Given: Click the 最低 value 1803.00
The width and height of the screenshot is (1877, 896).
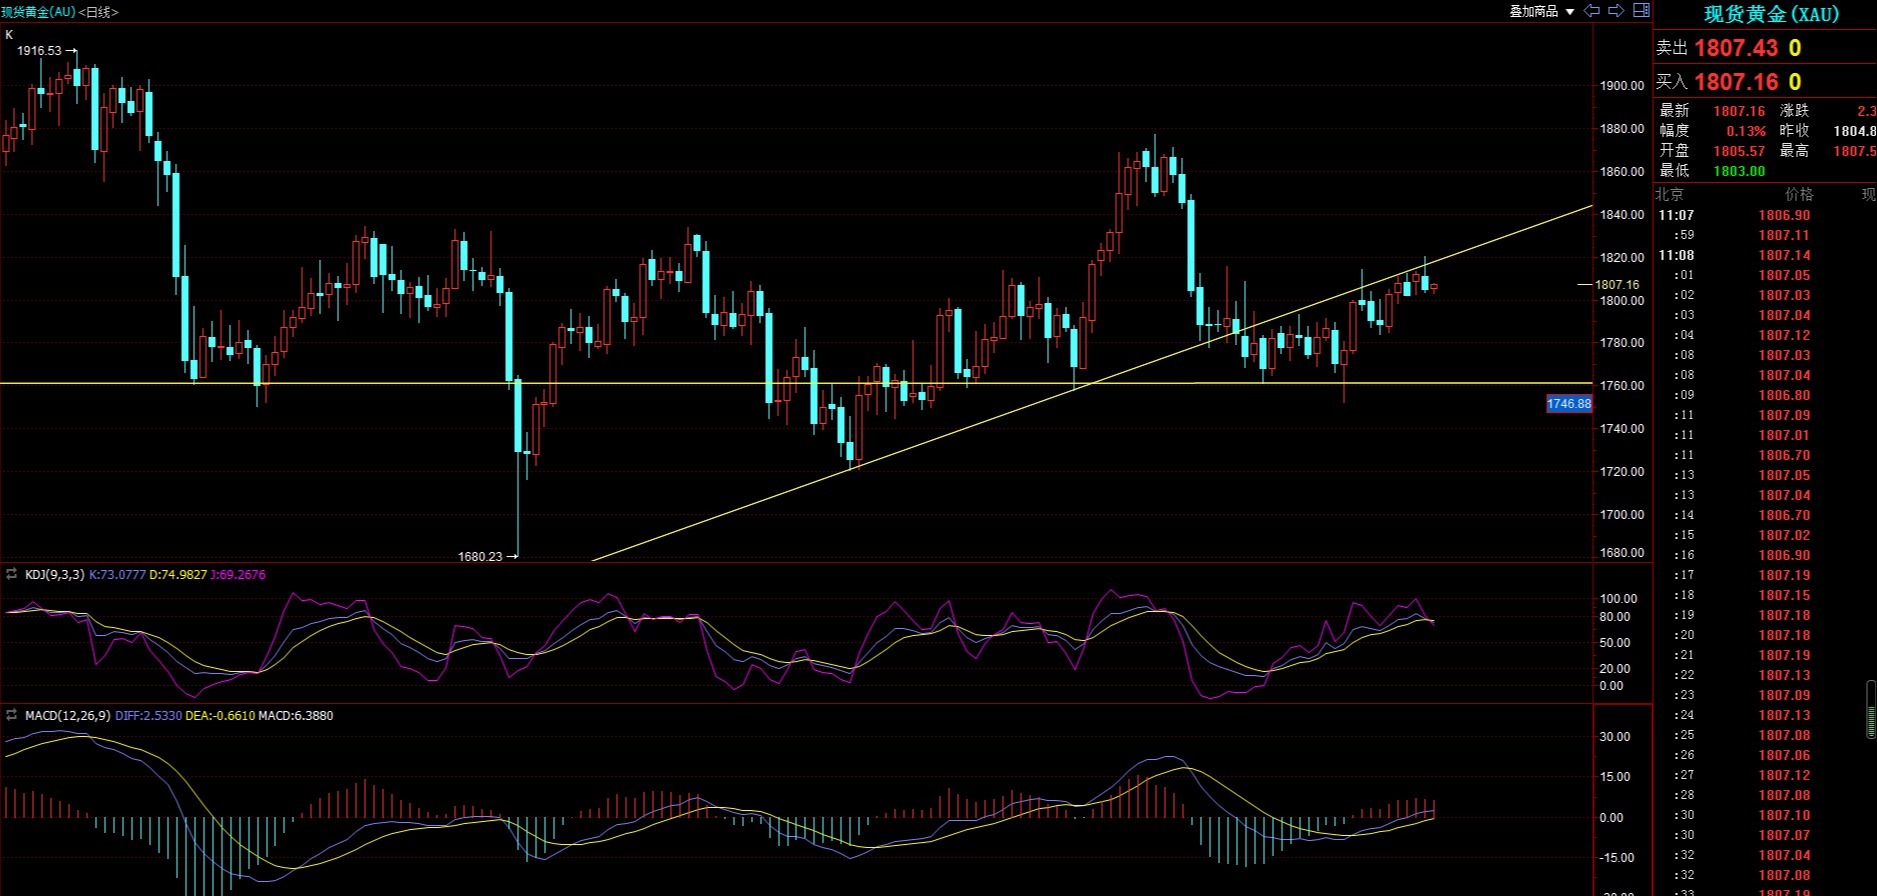Looking at the screenshot, I should (x=1739, y=171).
